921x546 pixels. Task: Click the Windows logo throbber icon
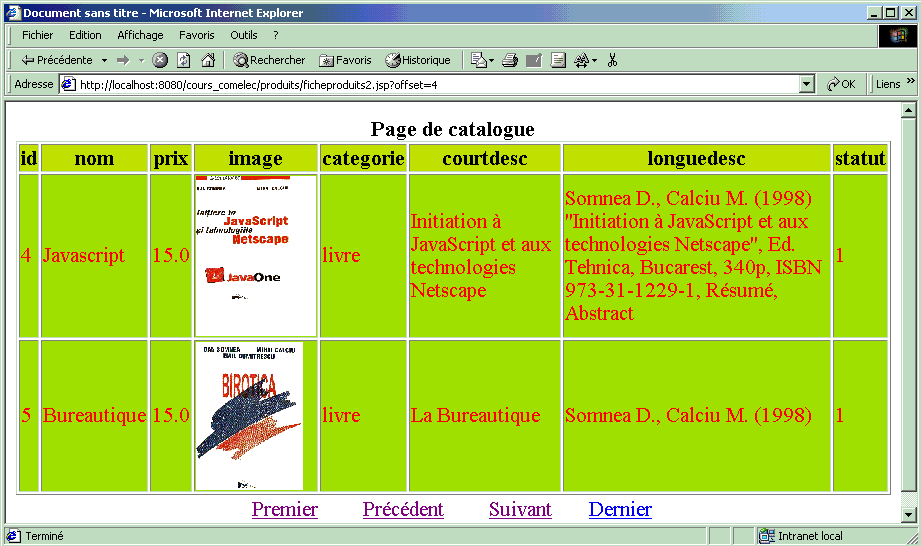898,36
